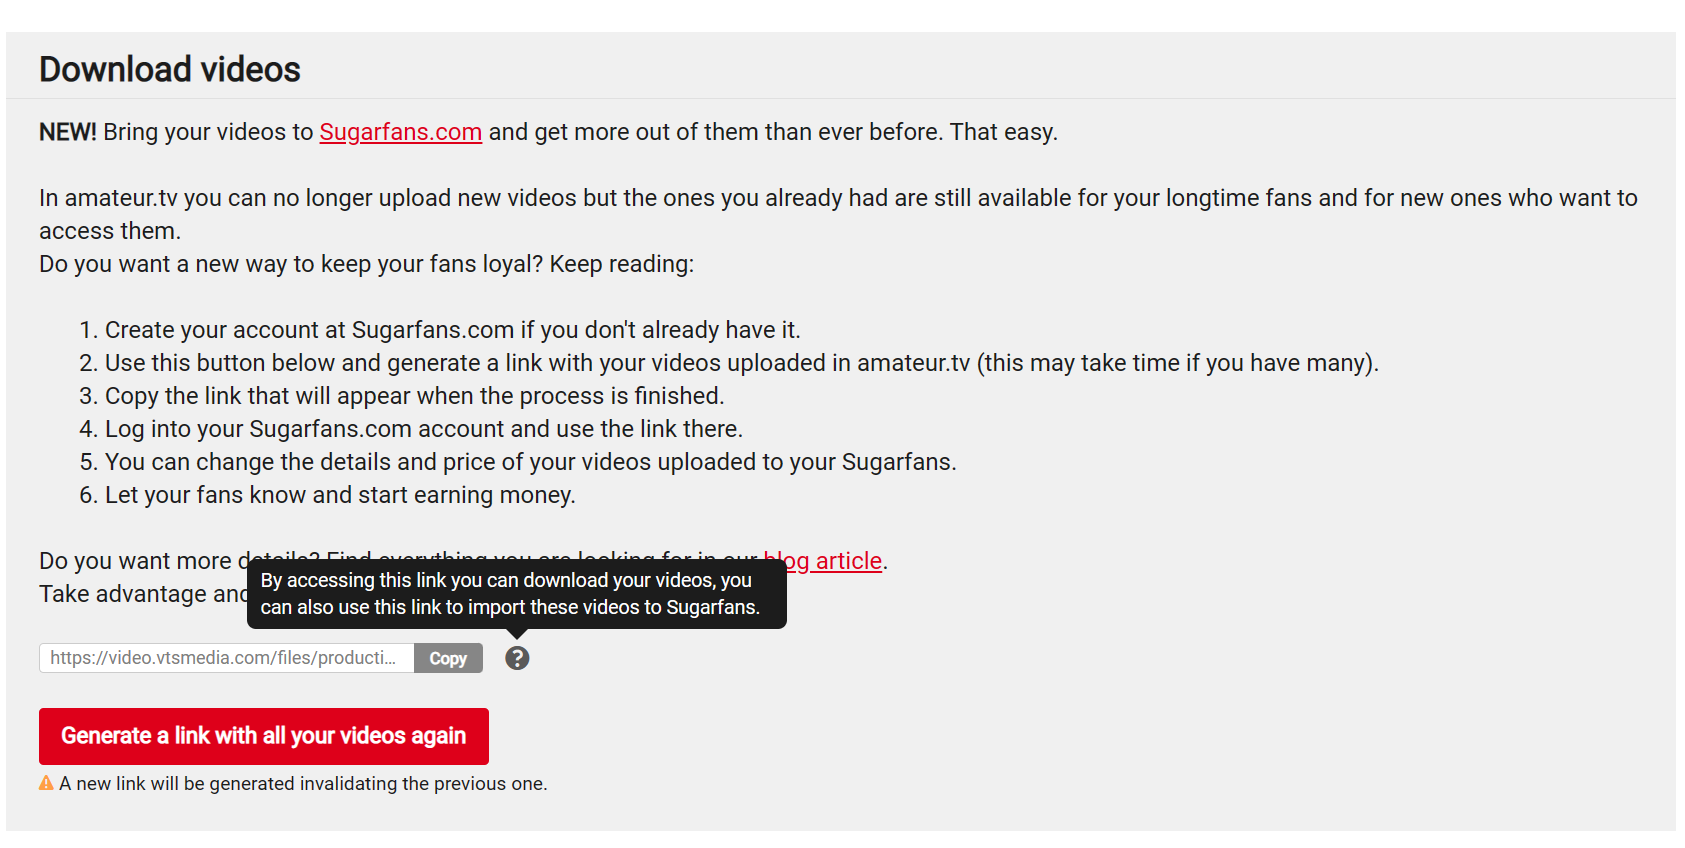Click the keep your fans loyal sentence

366,264
